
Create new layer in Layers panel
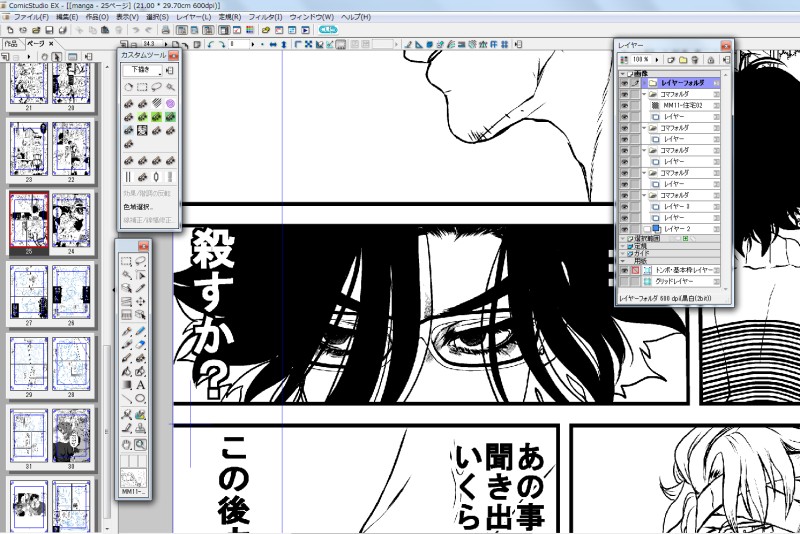click(x=671, y=60)
